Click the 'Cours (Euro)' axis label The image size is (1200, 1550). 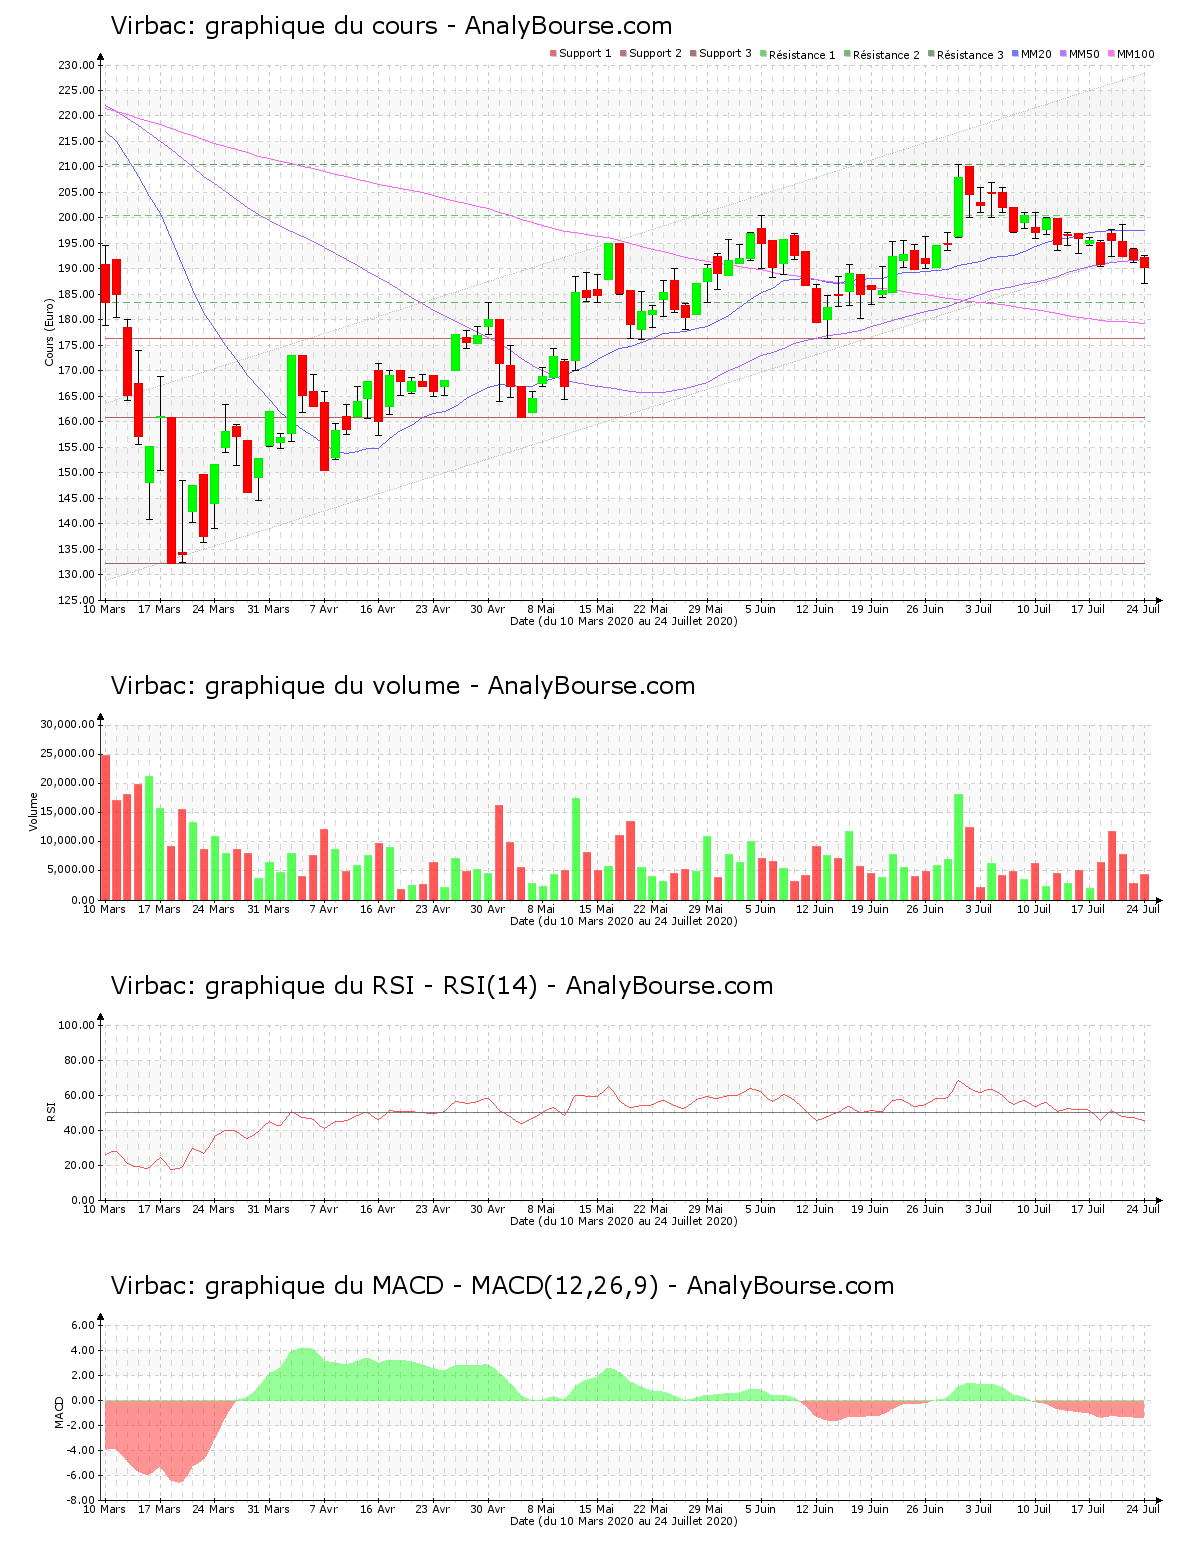point(49,332)
